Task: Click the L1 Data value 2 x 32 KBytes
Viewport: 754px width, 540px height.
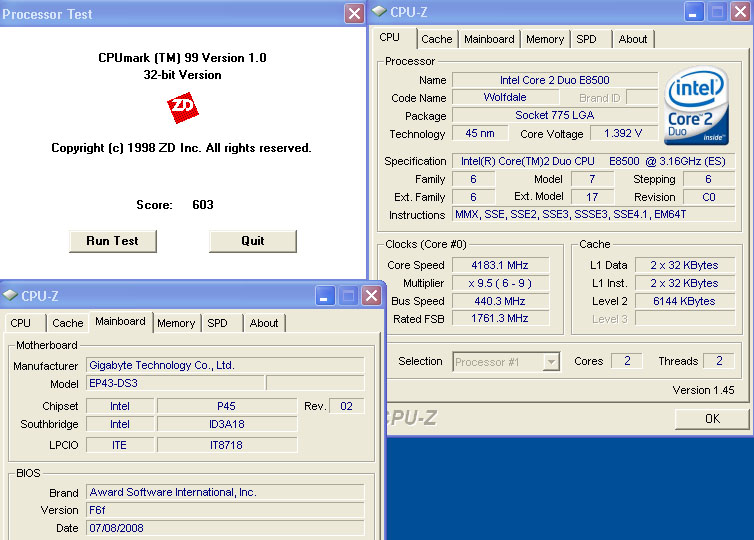Action: click(684, 265)
